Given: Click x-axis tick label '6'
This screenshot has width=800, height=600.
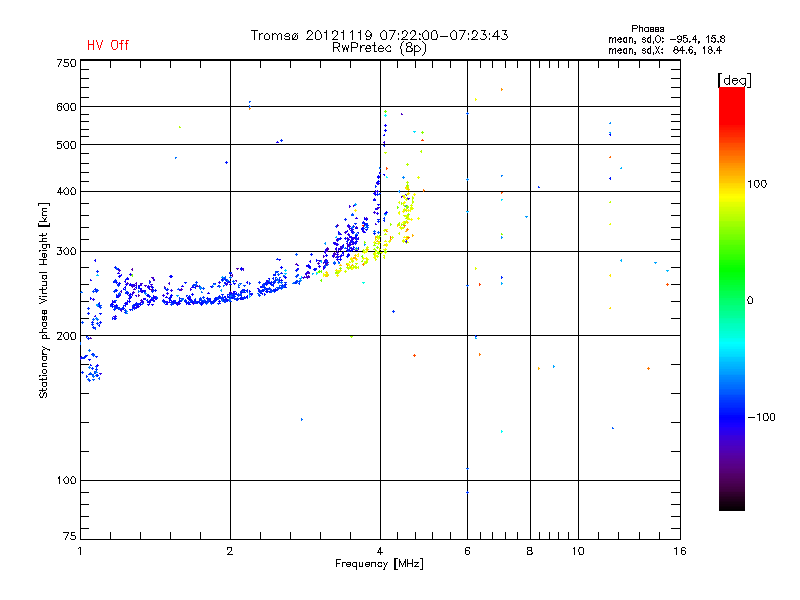Looking at the screenshot, I should pyautogui.click(x=467, y=551).
